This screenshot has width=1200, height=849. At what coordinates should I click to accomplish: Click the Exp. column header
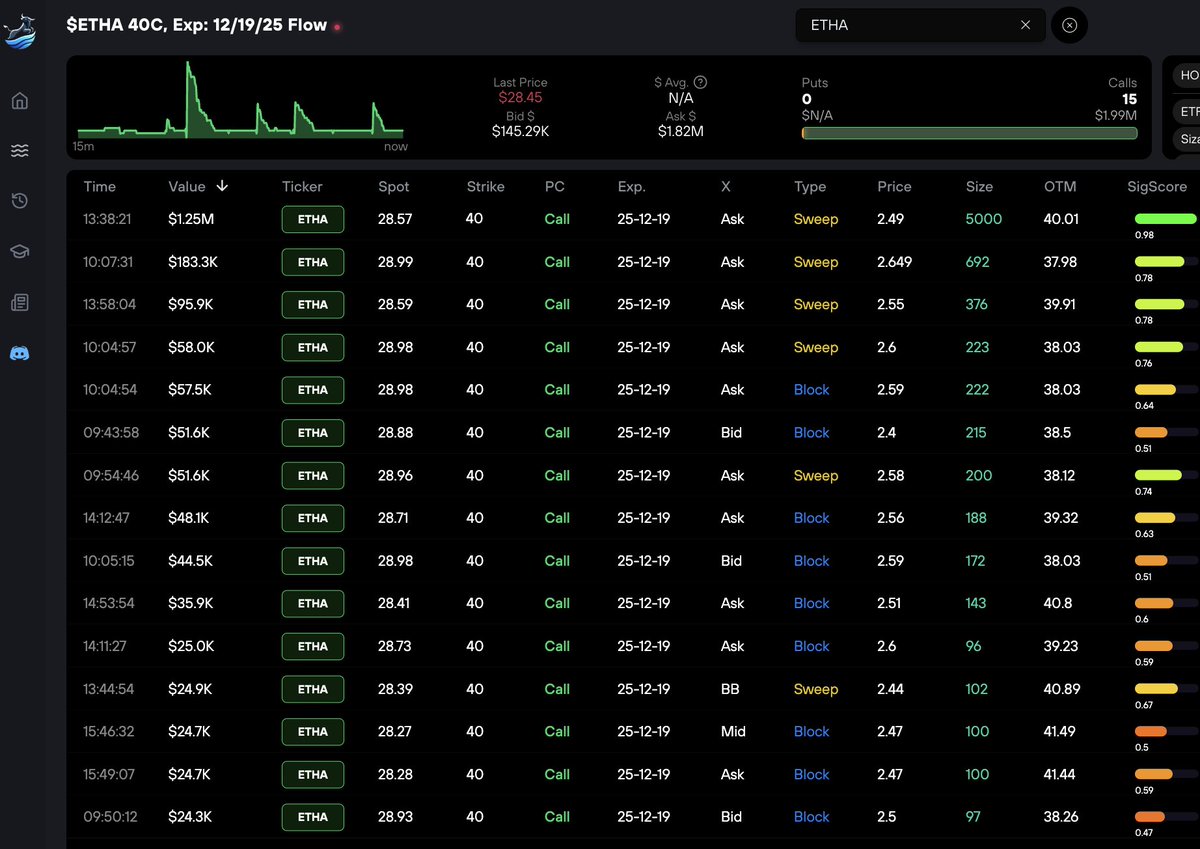(631, 186)
